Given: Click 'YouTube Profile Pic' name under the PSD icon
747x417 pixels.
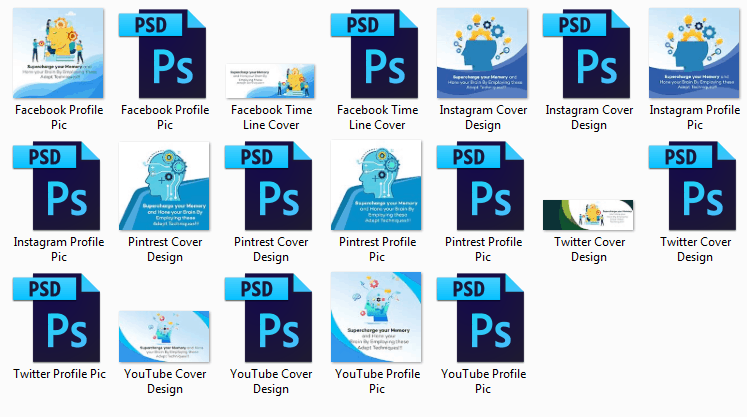Looking at the screenshot, I should pos(483,381).
